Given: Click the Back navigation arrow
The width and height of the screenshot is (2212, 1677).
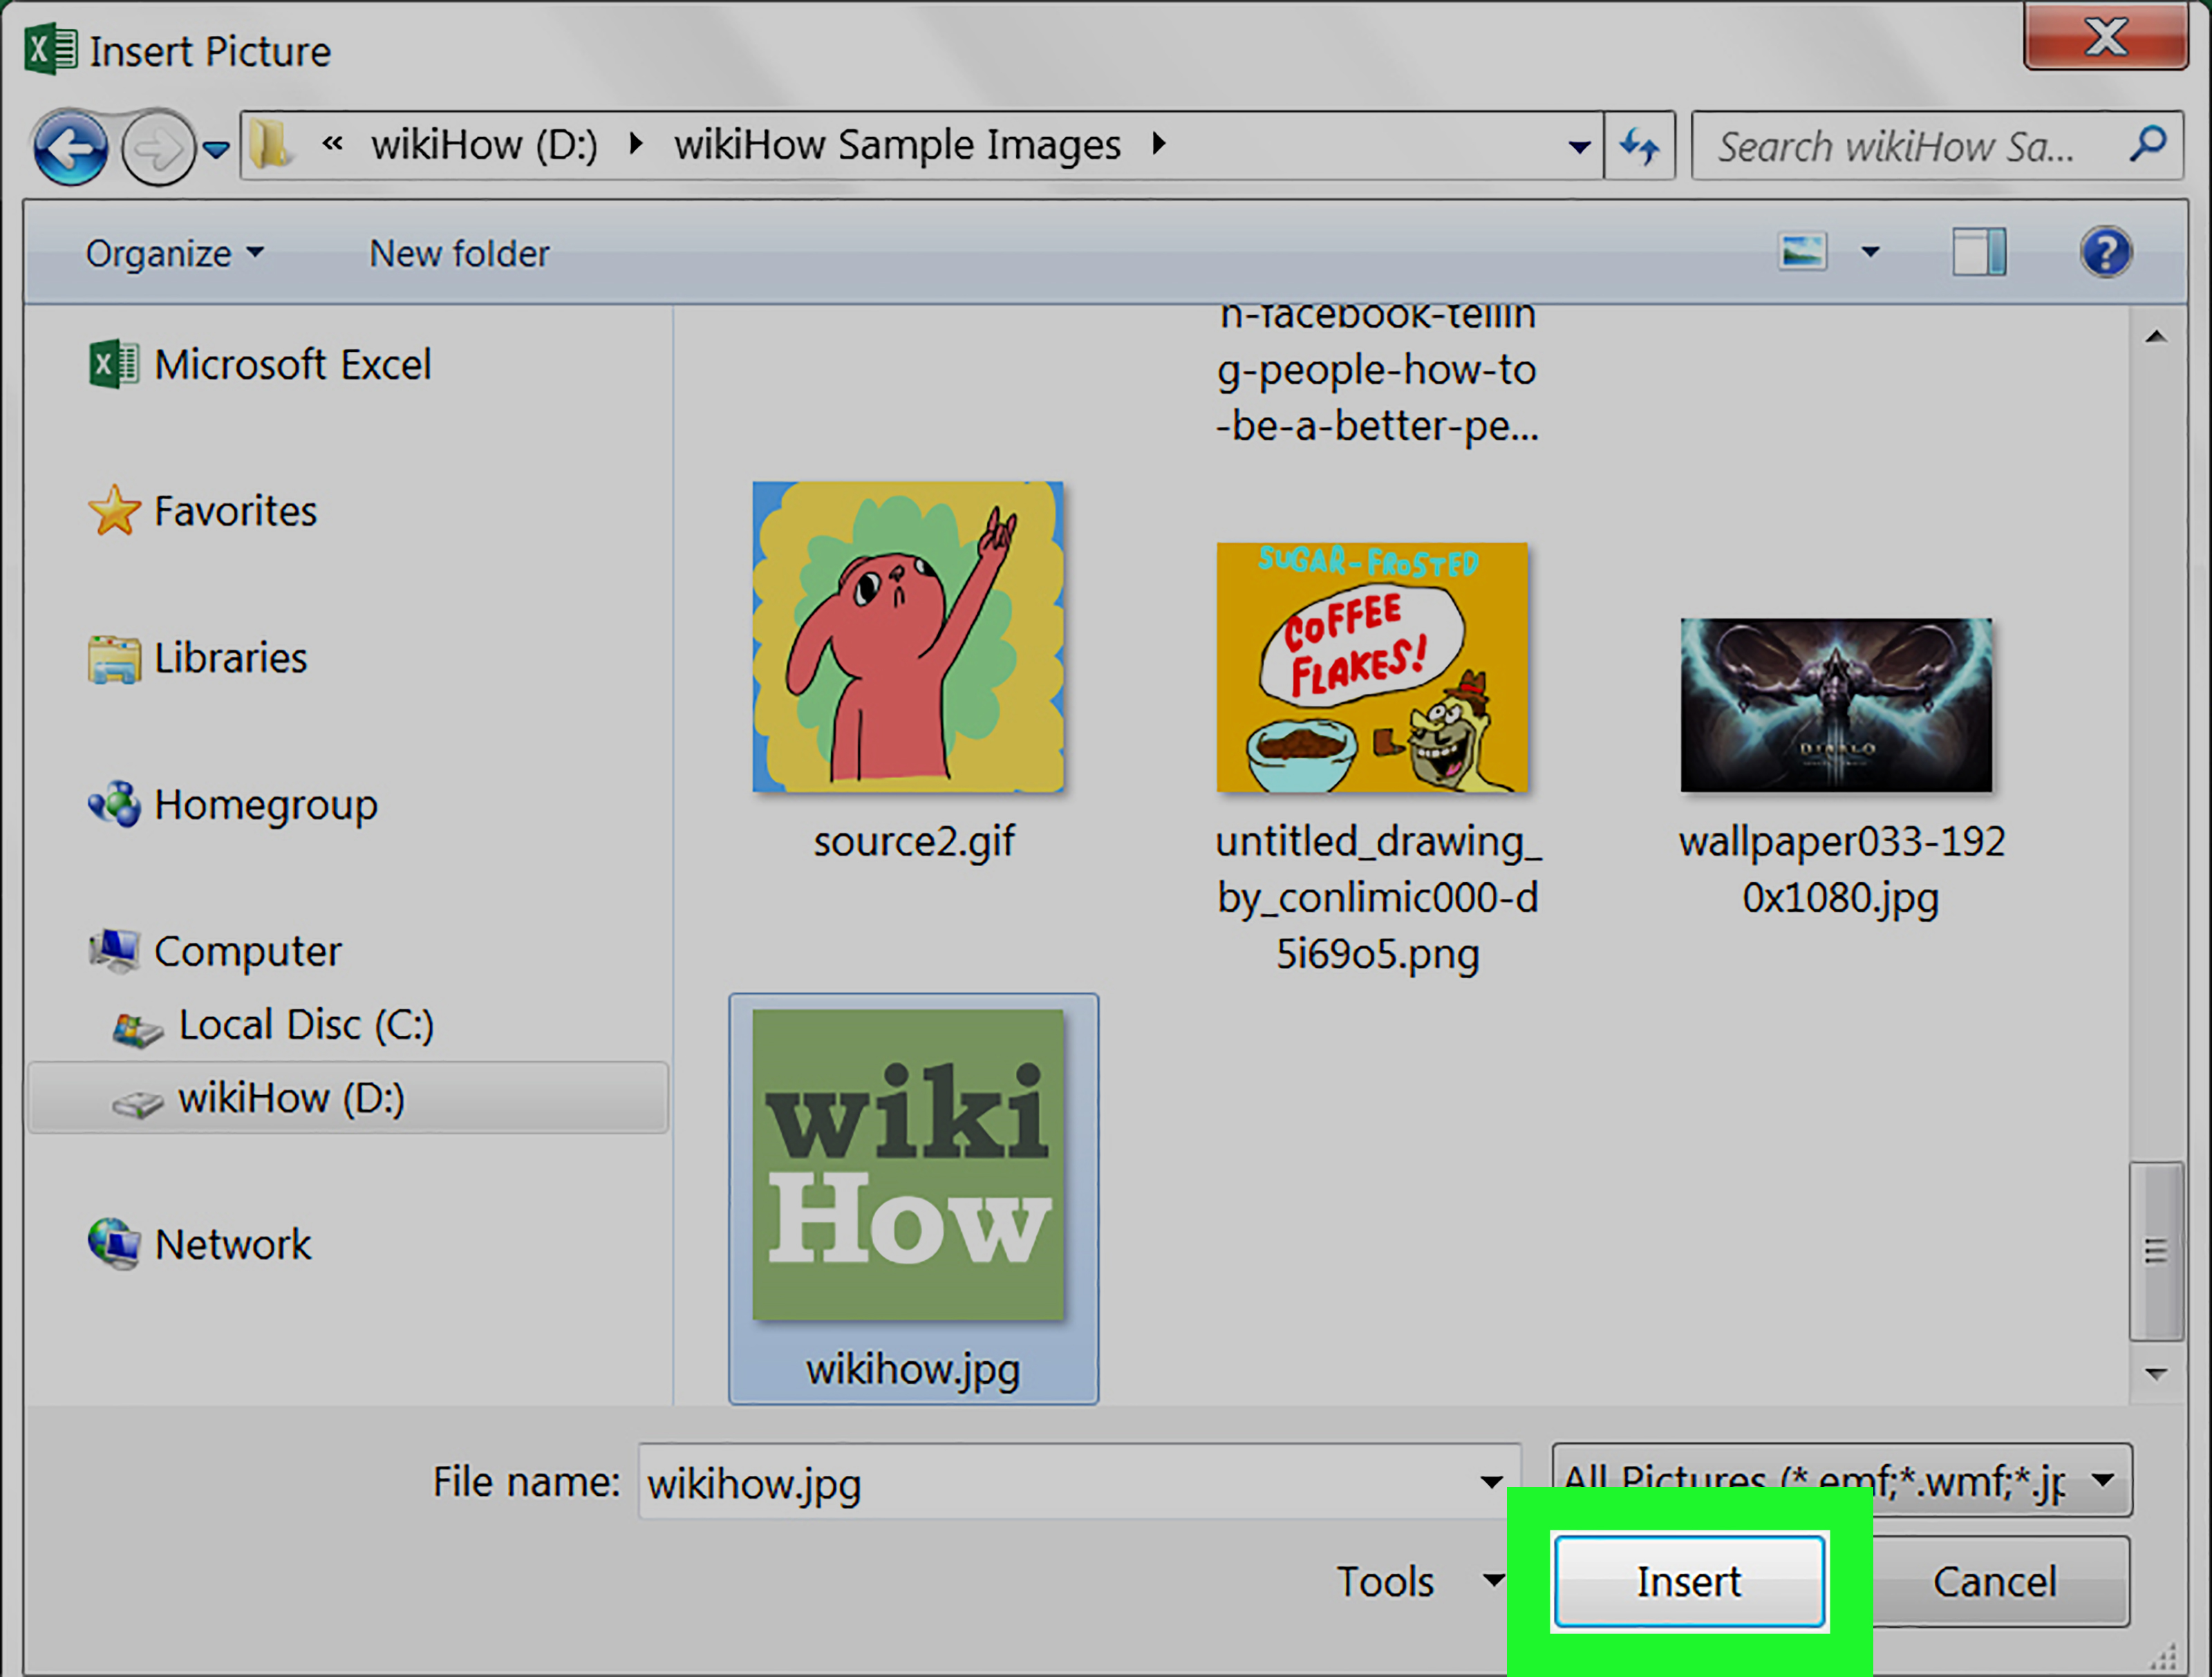Looking at the screenshot, I should (x=70, y=149).
